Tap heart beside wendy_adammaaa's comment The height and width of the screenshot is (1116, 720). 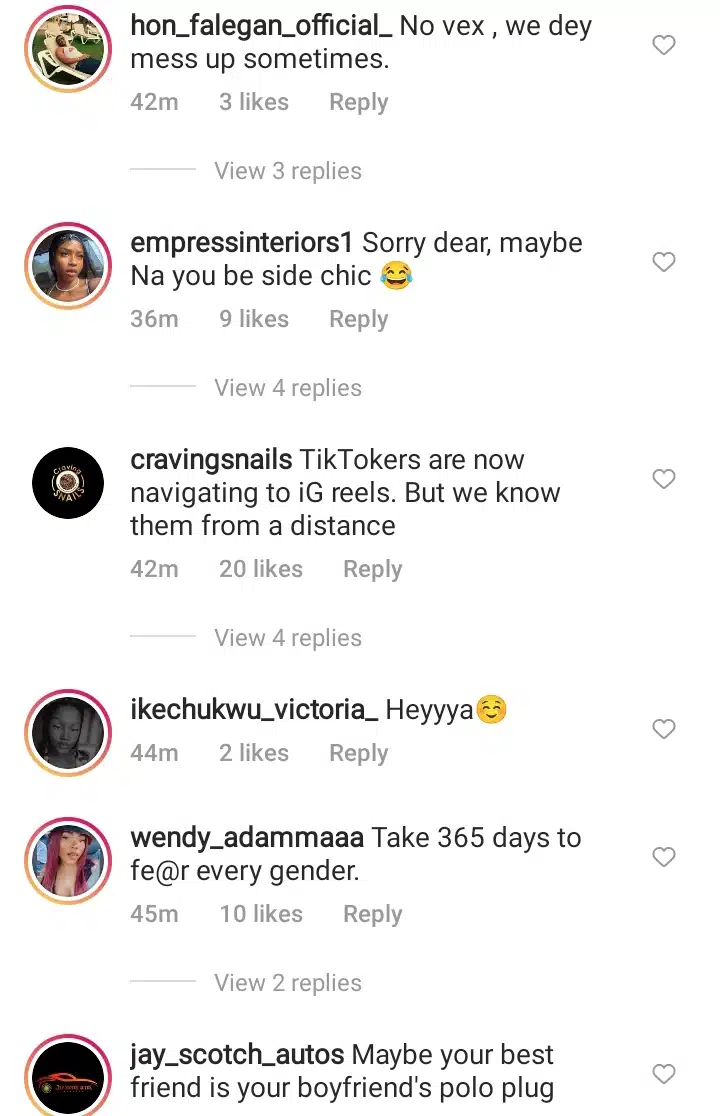point(664,857)
